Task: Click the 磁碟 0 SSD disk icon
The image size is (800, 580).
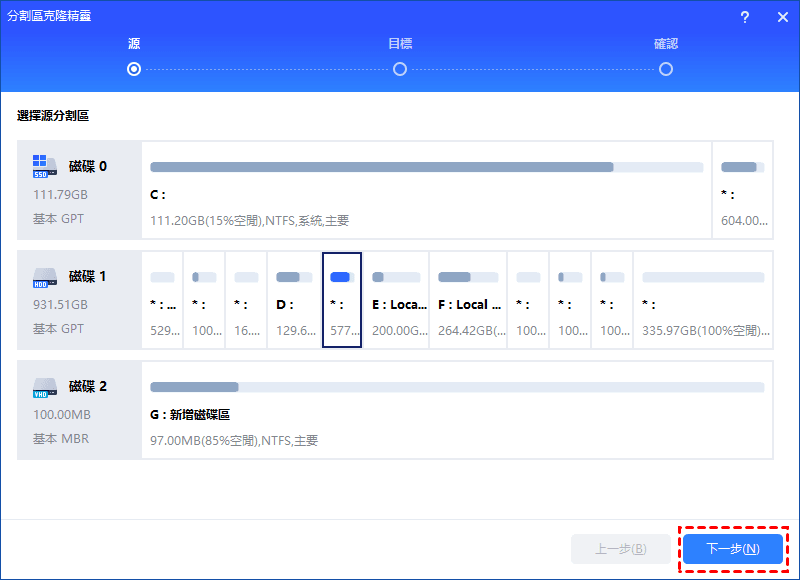Action: (43, 166)
